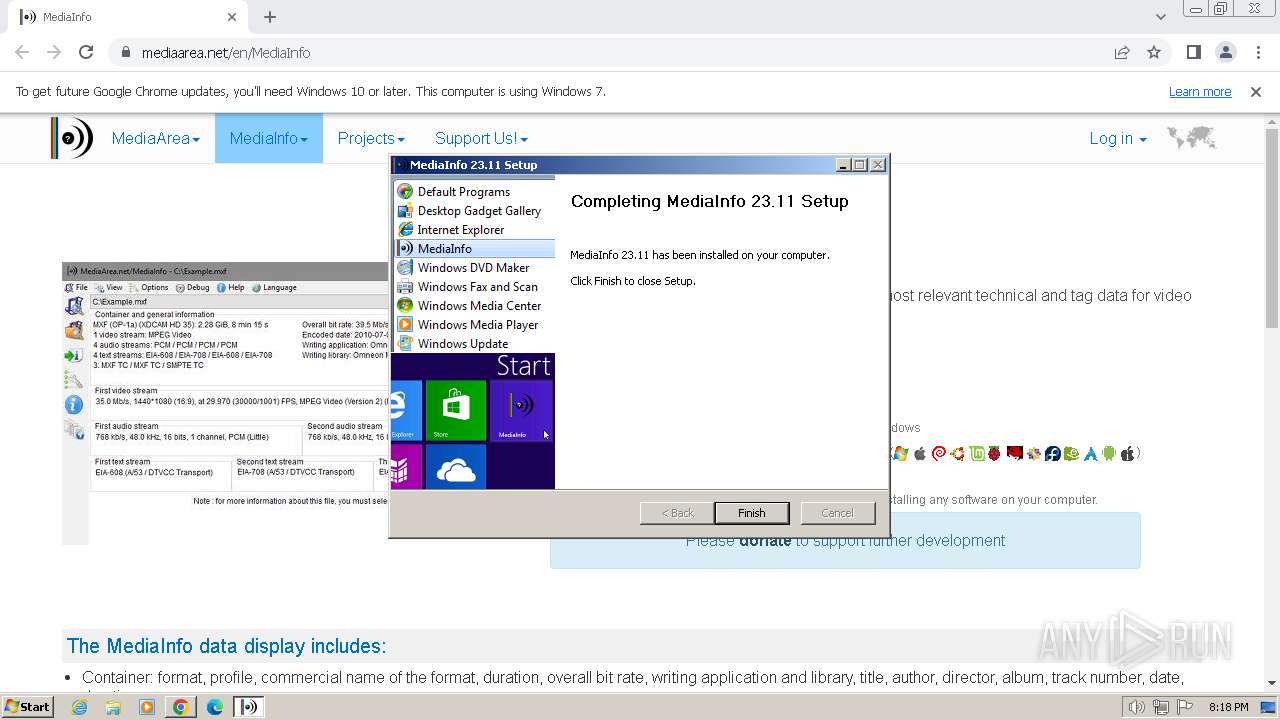Expand the MediaArea dropdown menu

point(155,138)
